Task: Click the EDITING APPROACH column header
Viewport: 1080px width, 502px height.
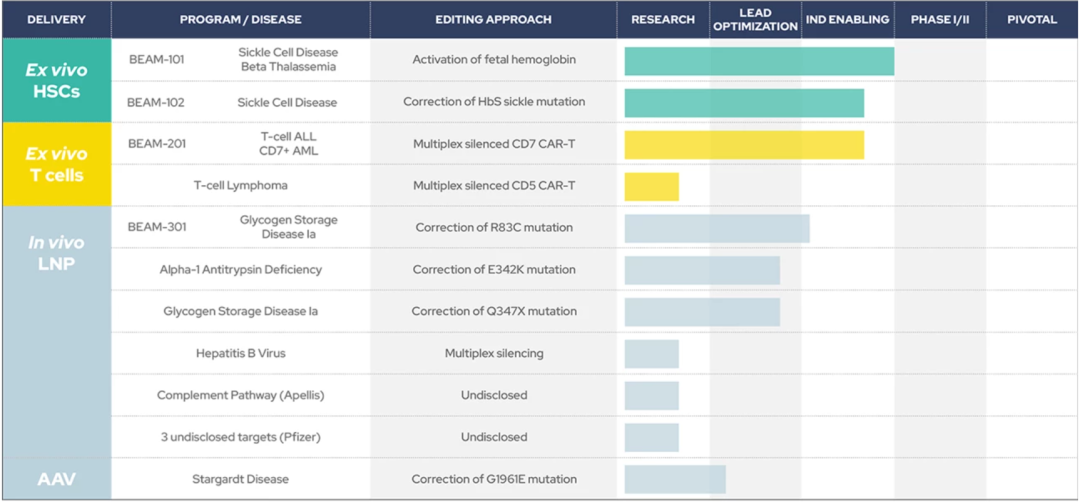Action: click(x=494, y=20)
